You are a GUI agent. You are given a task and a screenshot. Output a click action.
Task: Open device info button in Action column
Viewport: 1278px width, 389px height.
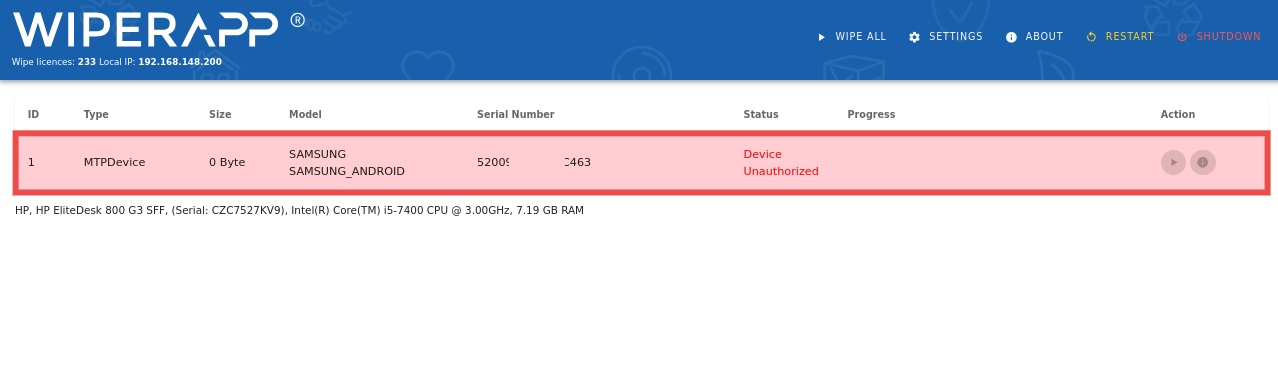point(1203,162)
